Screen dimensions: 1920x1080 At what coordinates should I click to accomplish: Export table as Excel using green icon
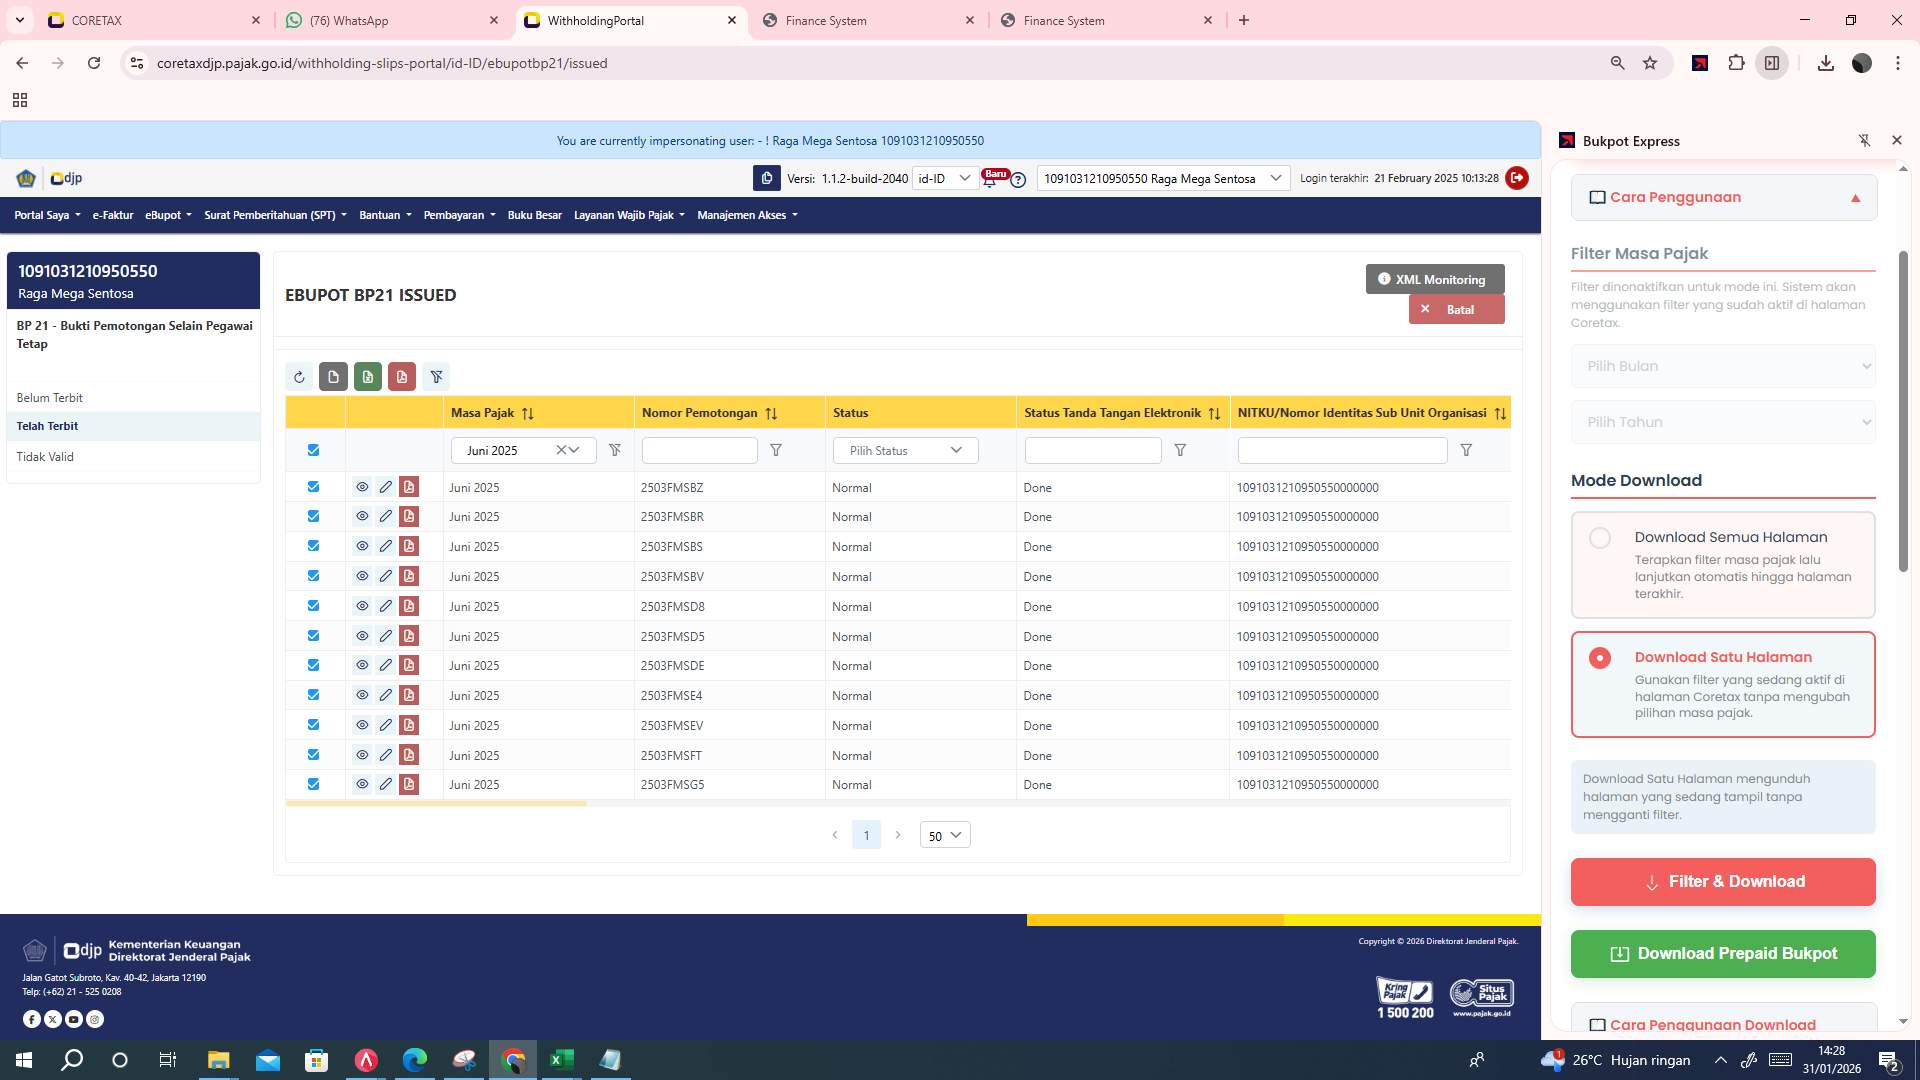pyautogui.click(x=368, y=377)
